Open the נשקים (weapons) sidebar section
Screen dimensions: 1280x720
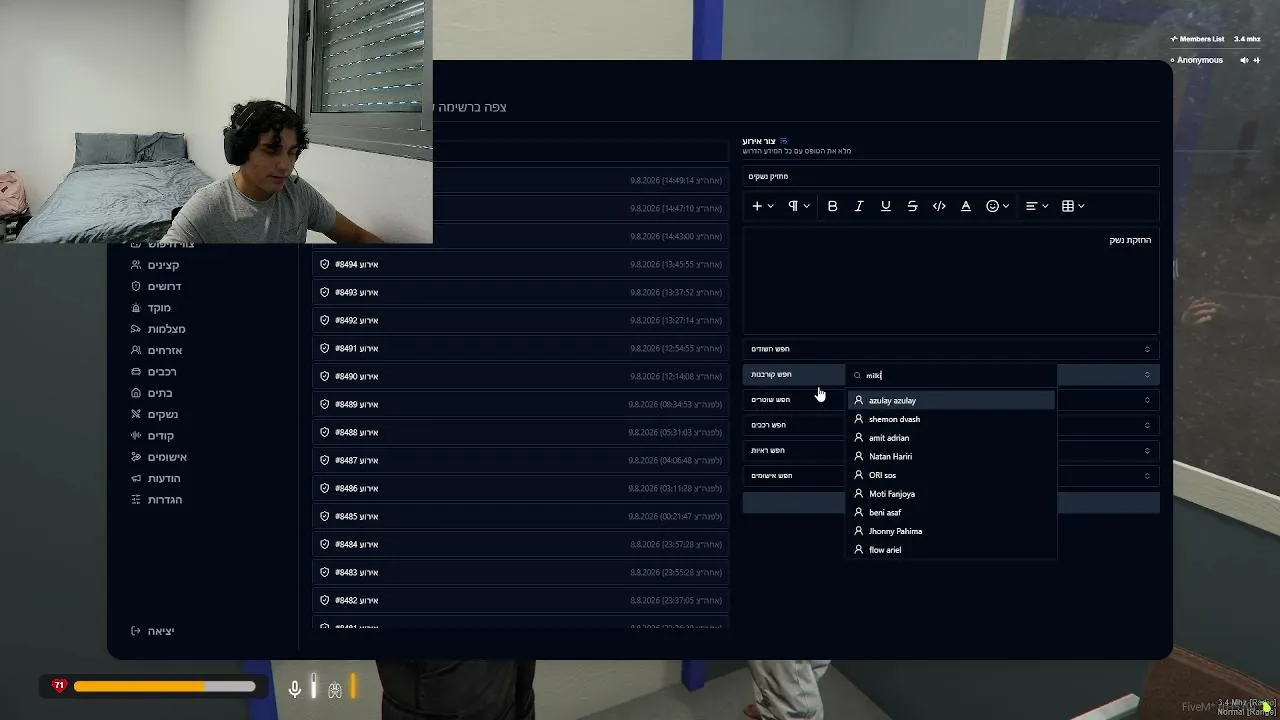coord(154,414)
